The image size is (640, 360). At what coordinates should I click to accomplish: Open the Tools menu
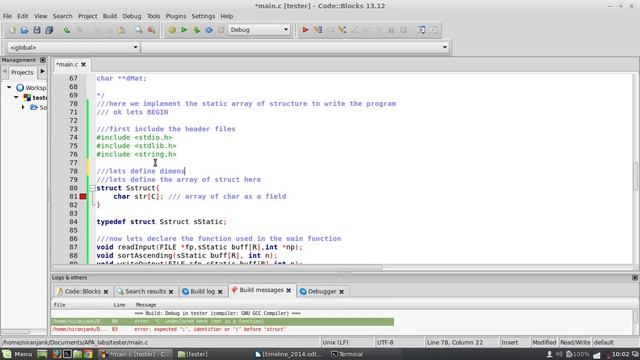coord(153,16)
